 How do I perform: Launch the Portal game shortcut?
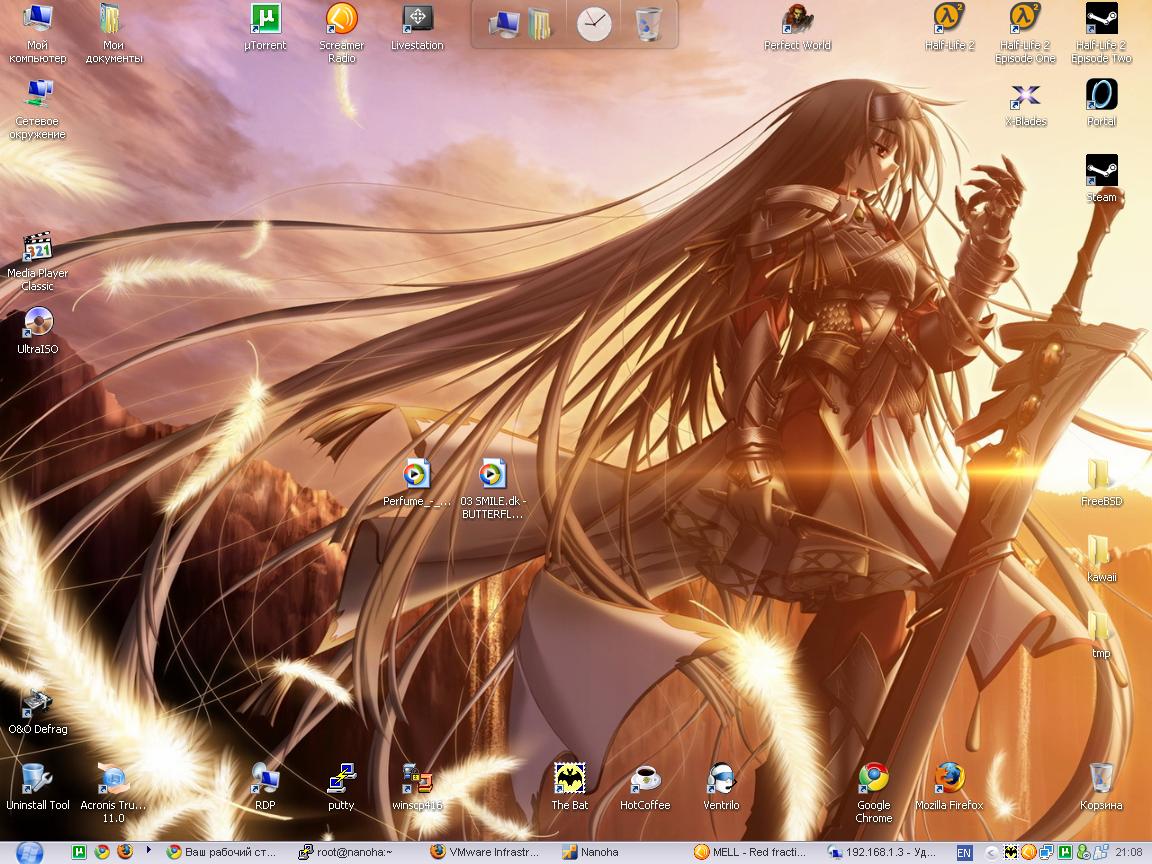(1101, 104)
